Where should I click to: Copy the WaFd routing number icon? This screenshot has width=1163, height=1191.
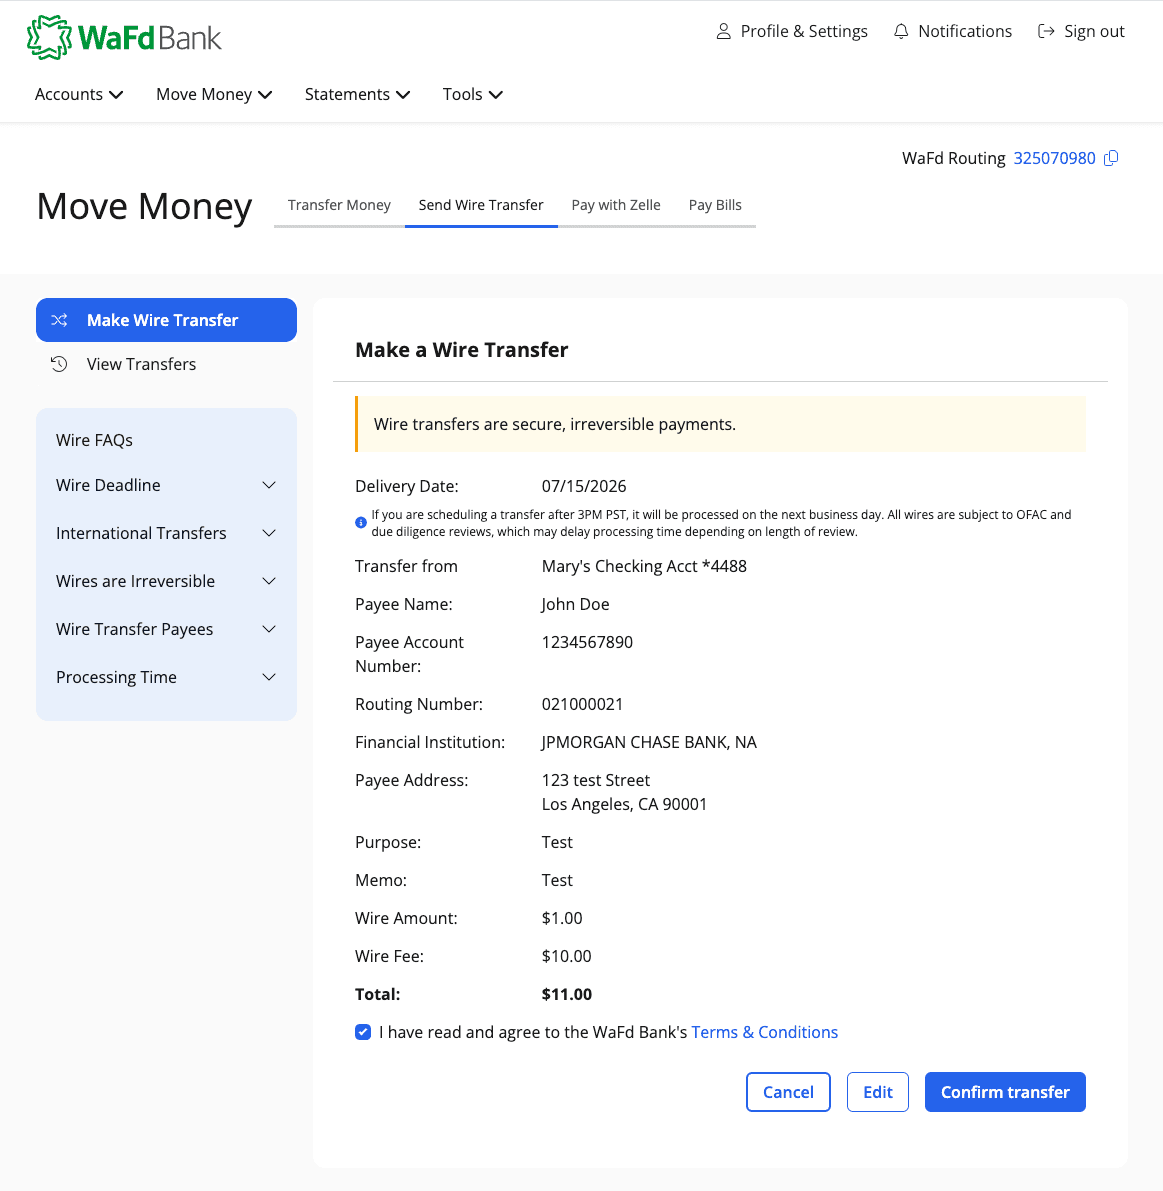(1111, 158)
